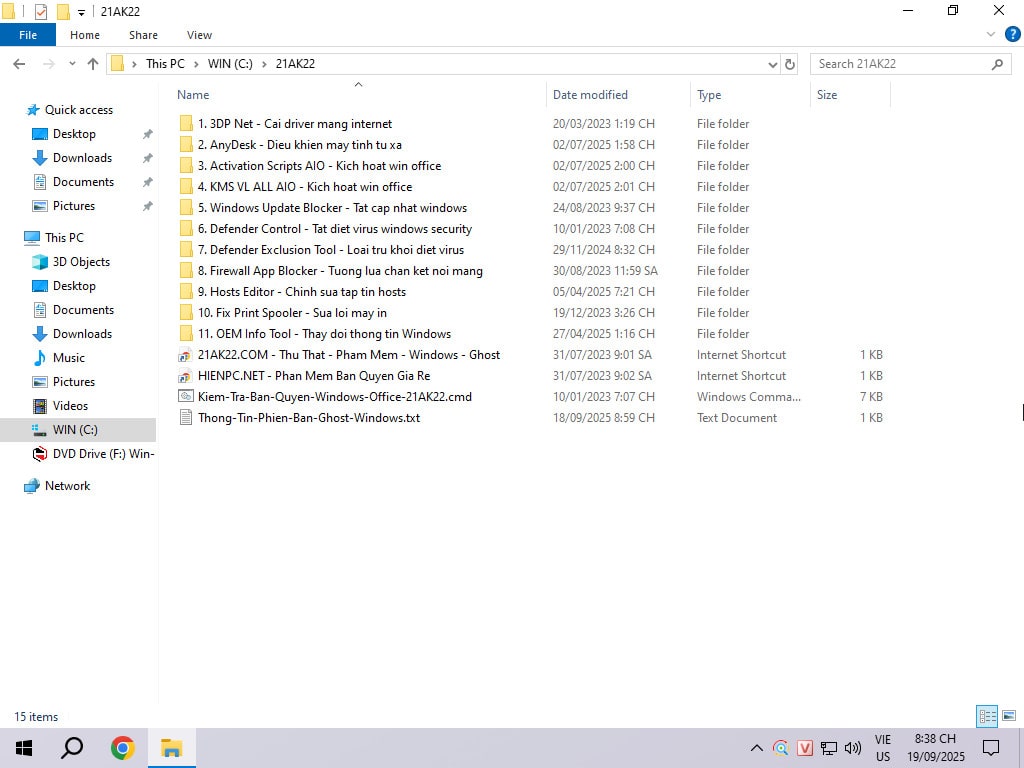
Task: Open the Windows Start menu
Action: pyautogui.click(x=24, y=748)
